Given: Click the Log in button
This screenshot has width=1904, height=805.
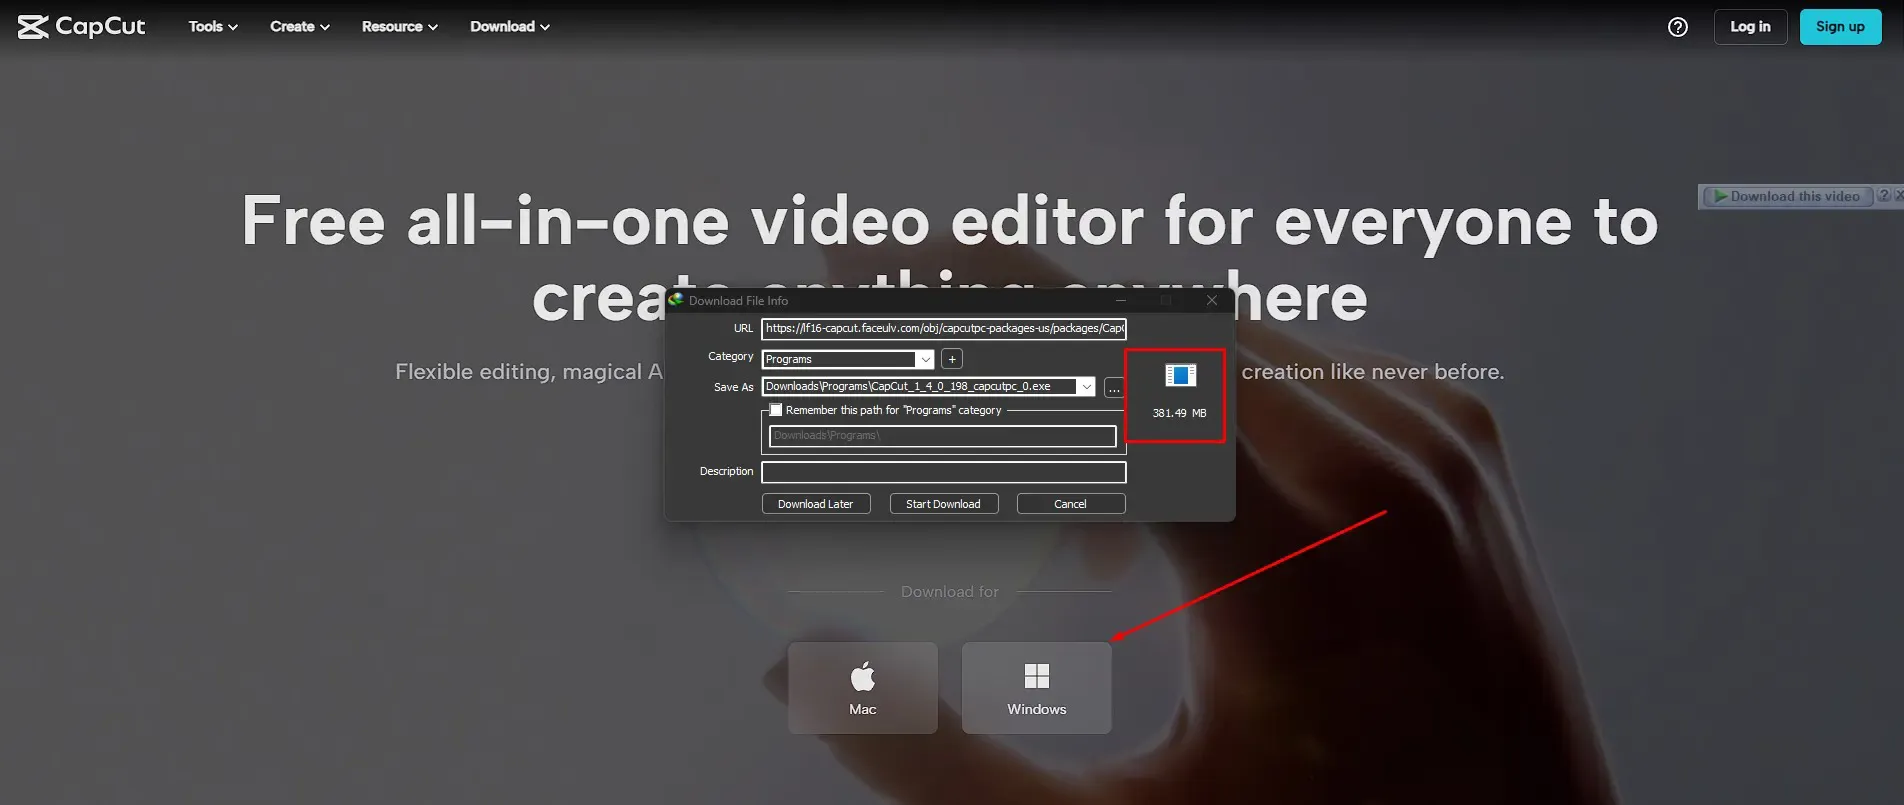Looking at the screenshot, I should point(1750,27).
